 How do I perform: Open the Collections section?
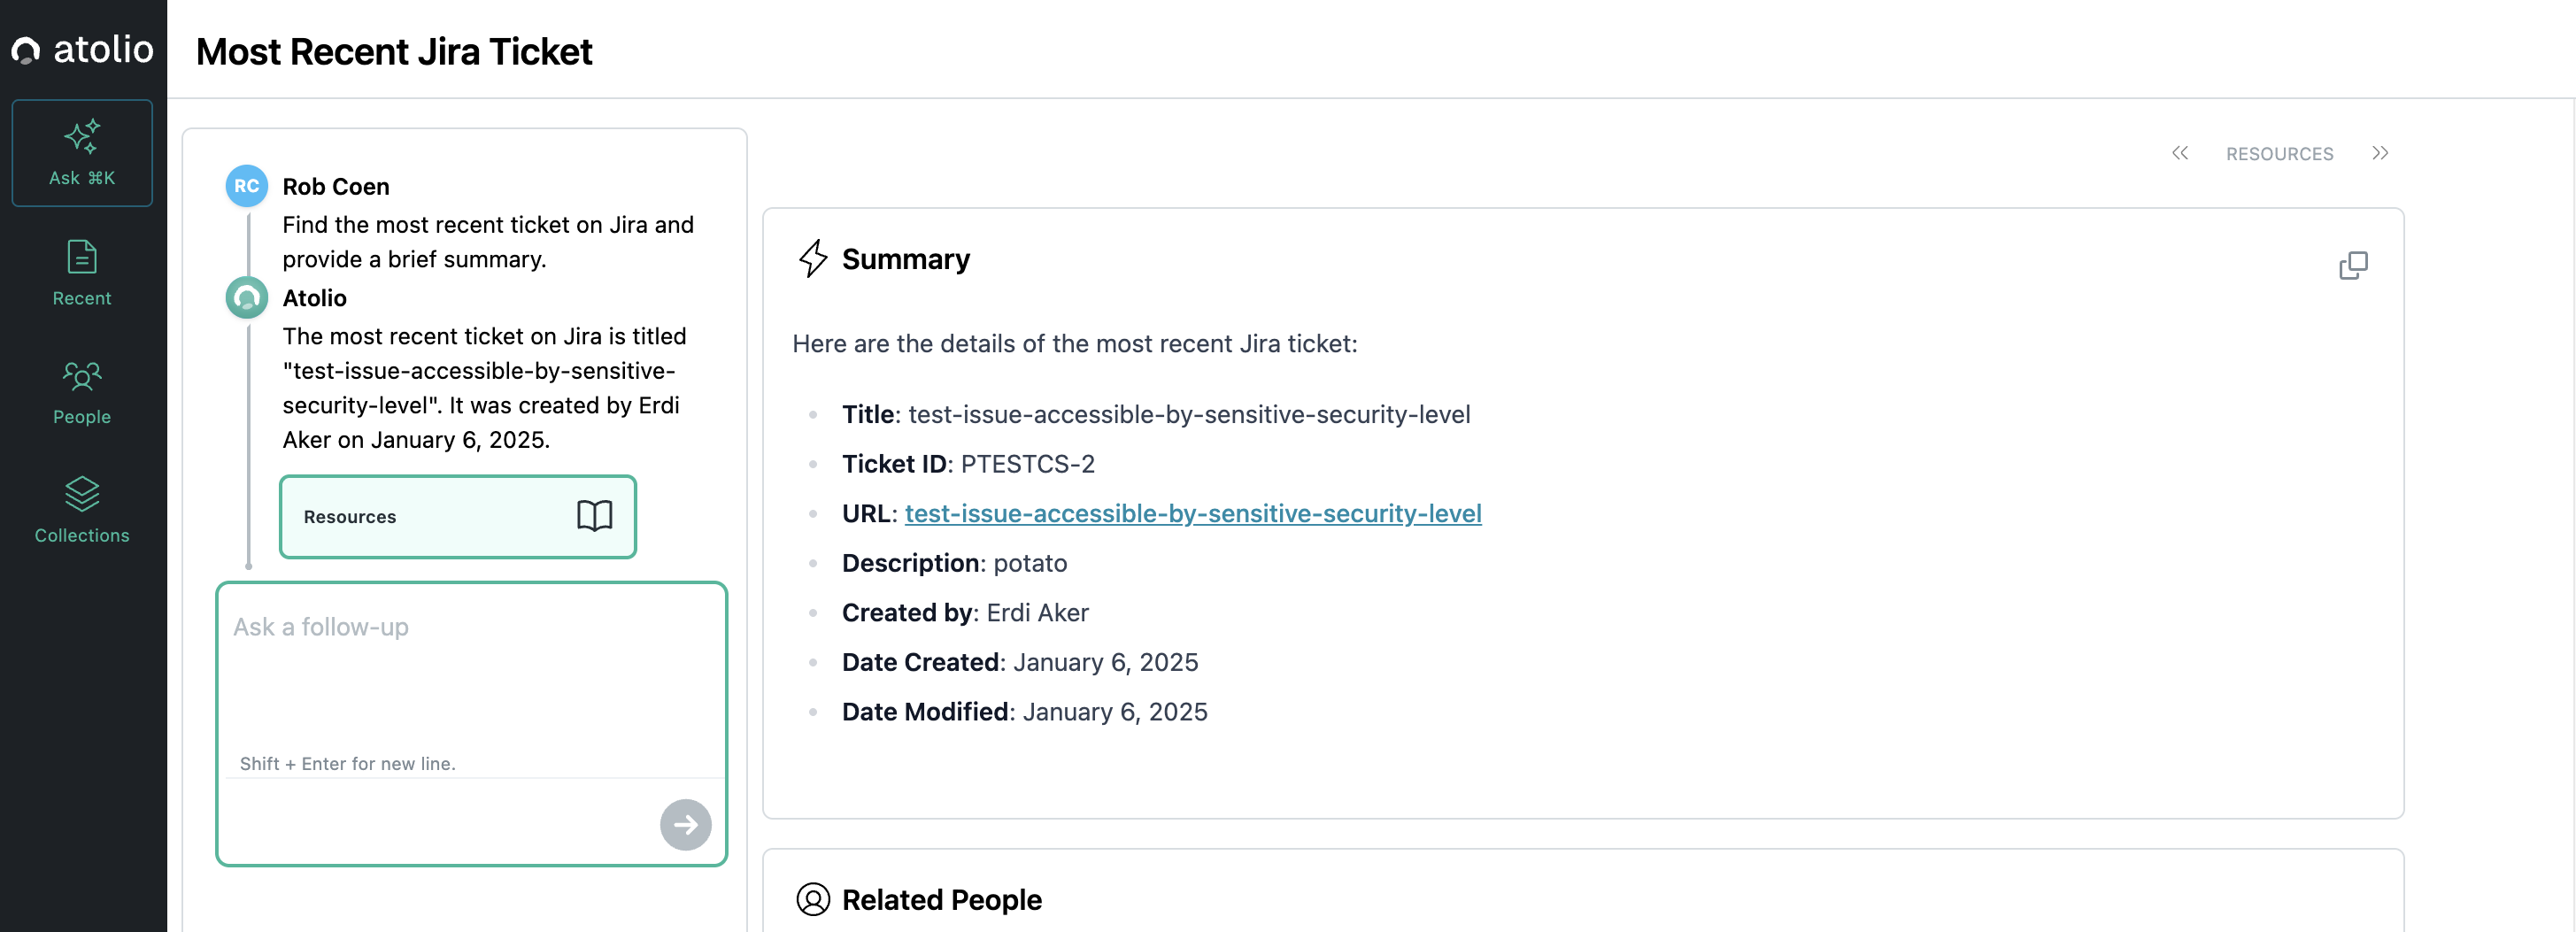[x=82, y=510]
